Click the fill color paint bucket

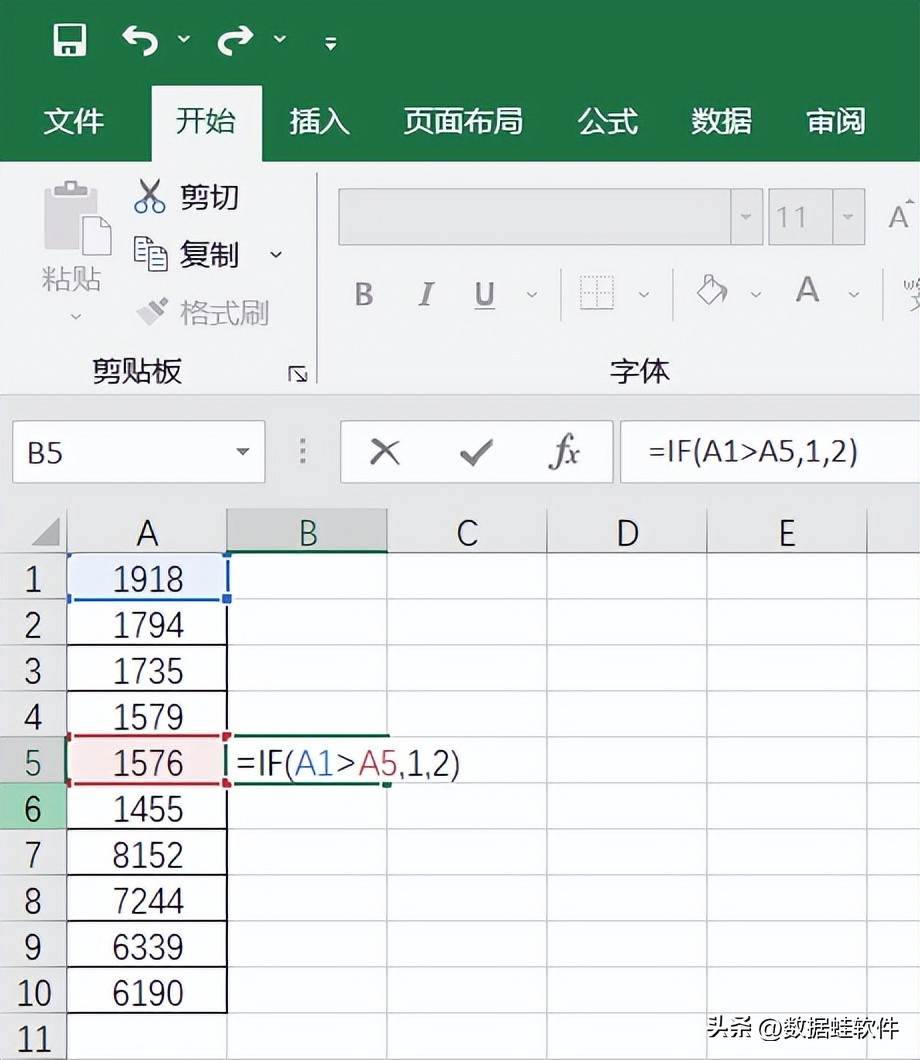(712, 292)
